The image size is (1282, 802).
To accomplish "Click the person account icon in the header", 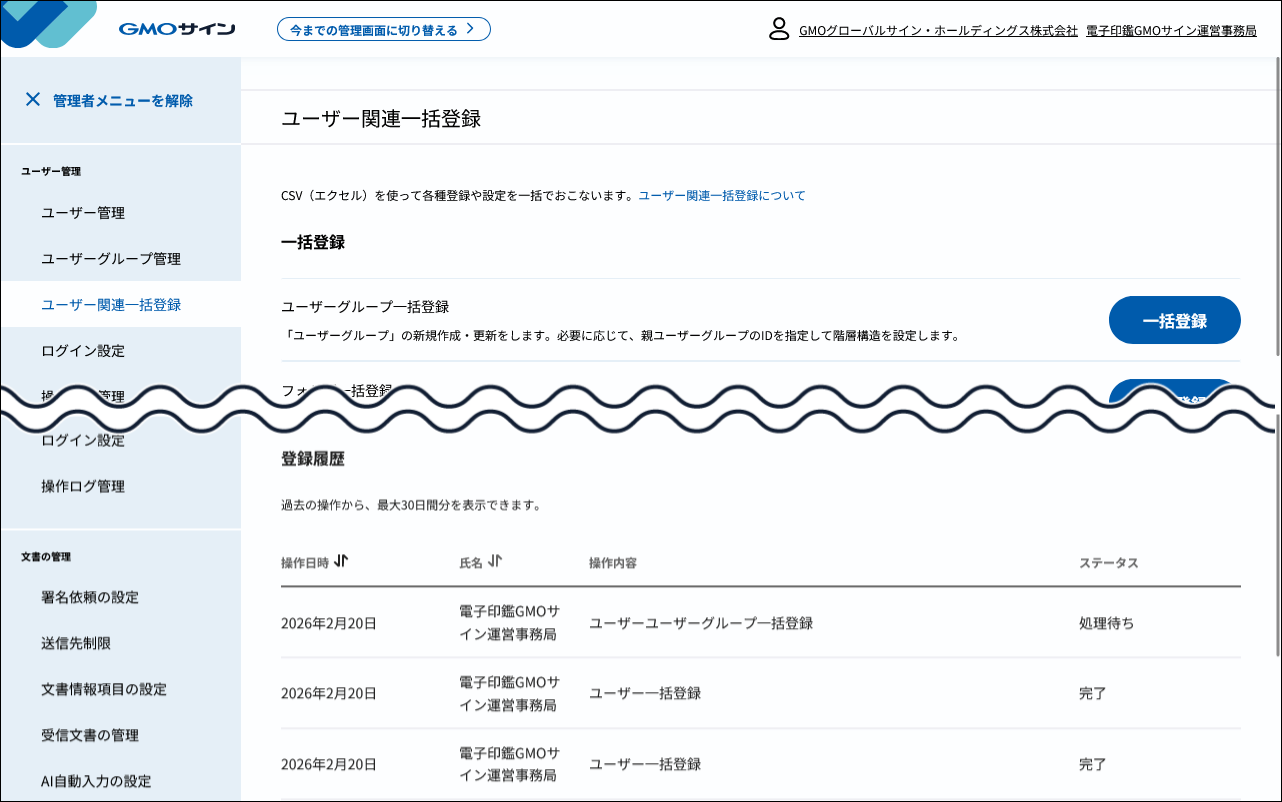I will [777, 30].
